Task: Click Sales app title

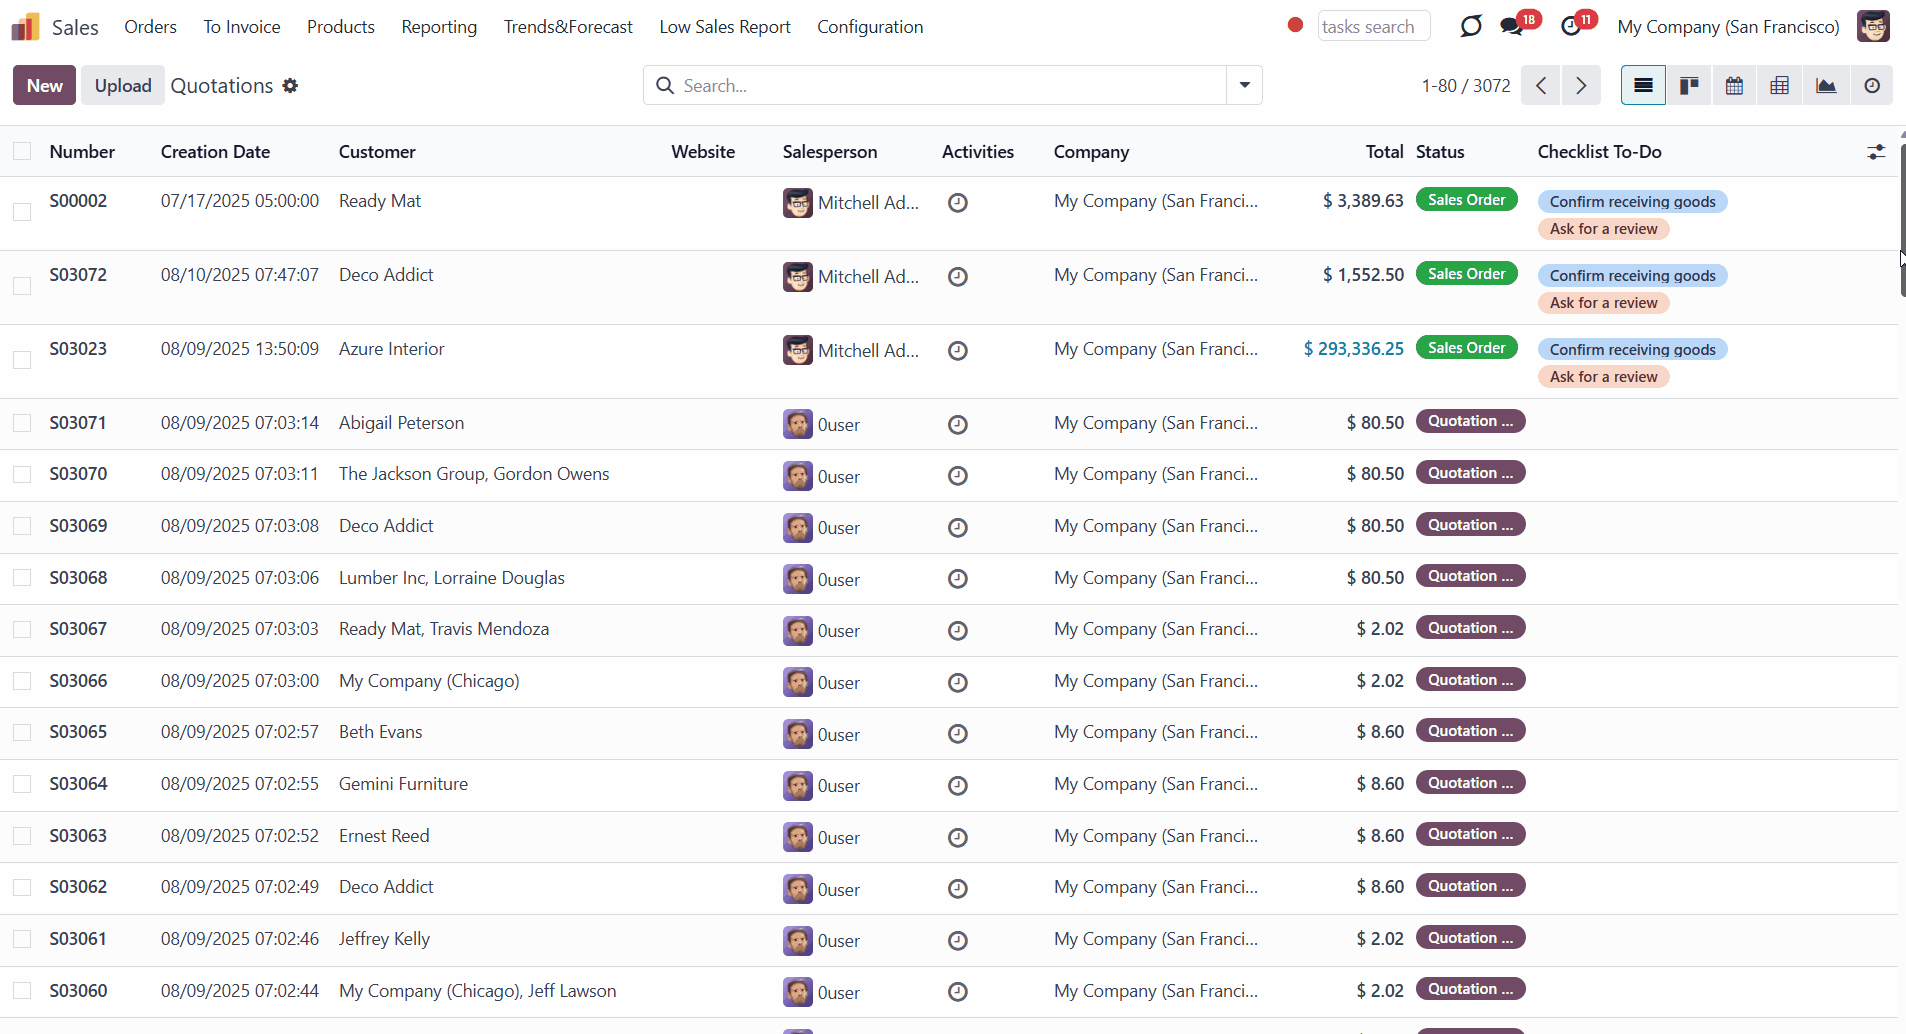Action: (75, 27)
